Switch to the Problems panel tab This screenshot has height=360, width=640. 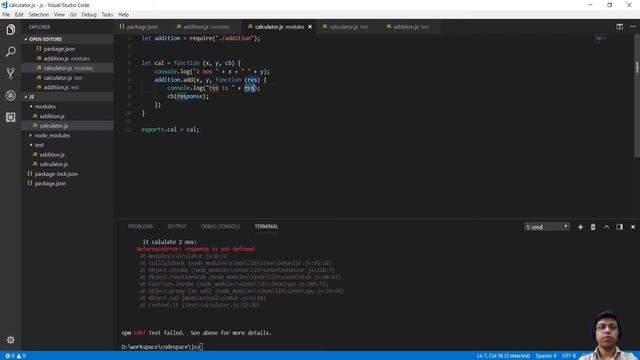pos(140,227)
